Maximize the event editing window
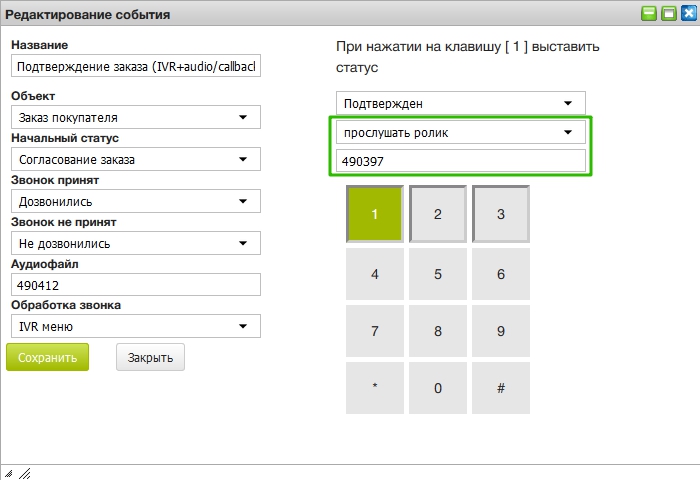This screenshot has width=700, height=480. 668,14
